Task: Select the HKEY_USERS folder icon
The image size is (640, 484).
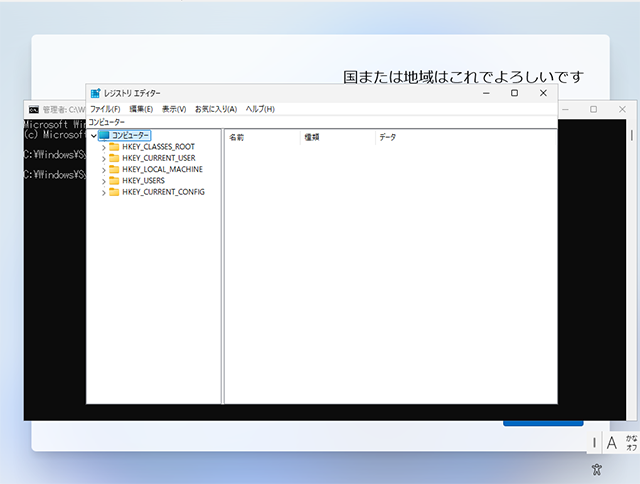Action: pyautogui.click(x=114, y=180)
